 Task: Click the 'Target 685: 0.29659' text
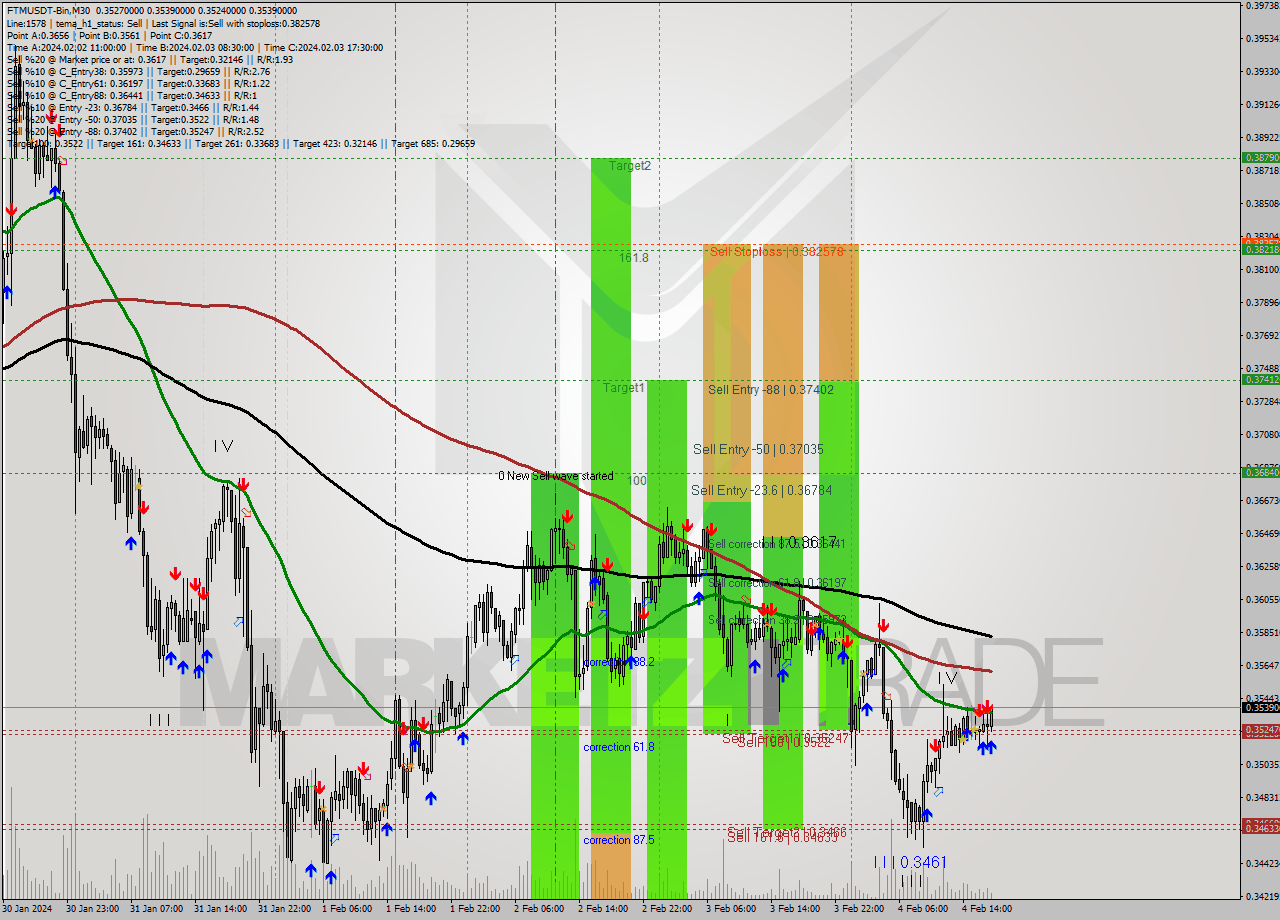pyautogui.click(x=433, y=143)
